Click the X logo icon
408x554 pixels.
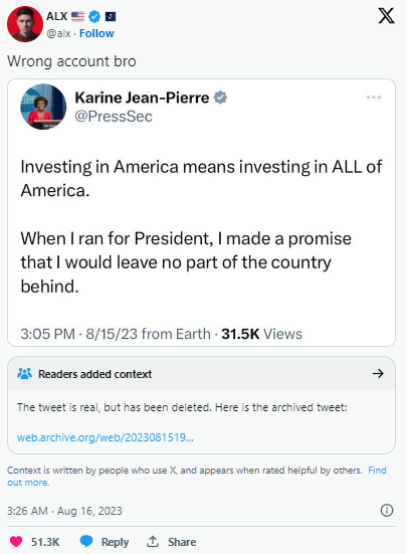tap(386, 16)
